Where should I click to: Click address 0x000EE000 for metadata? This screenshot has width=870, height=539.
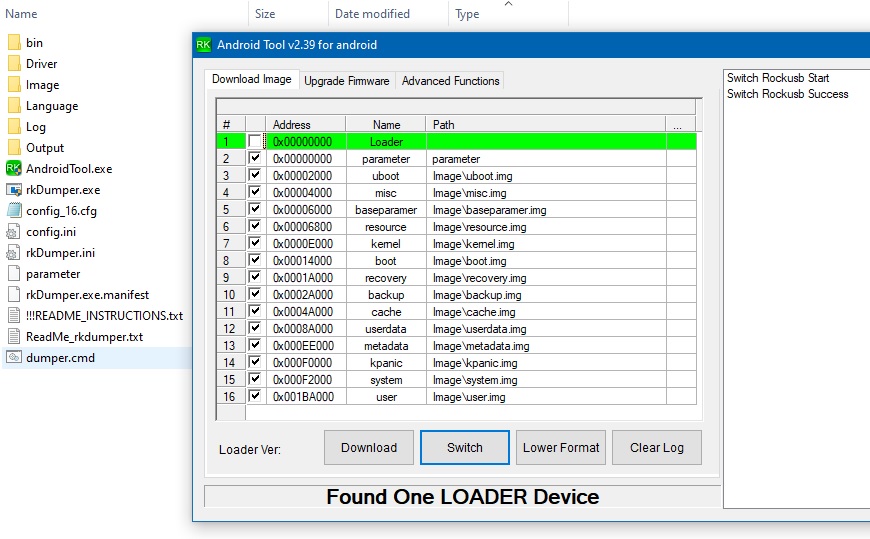point(306,346)
